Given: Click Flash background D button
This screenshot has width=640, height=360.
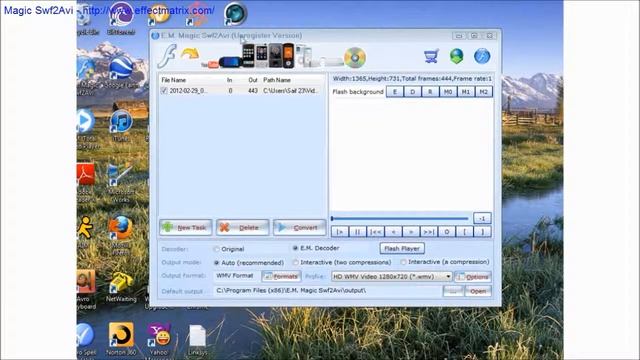Looking at the screenshot, I should pyautogui.click(x=412, y=92).
